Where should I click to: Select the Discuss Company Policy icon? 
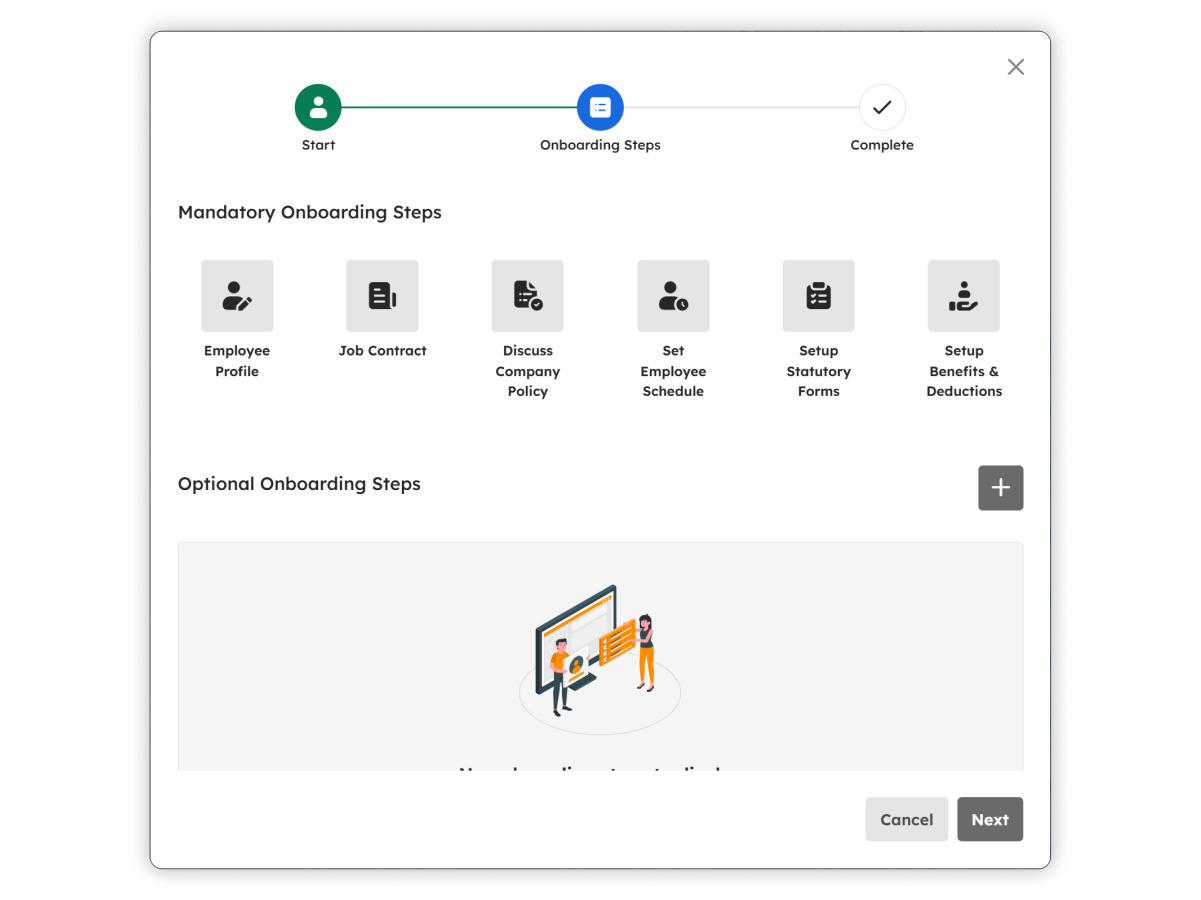[x=527, y=296]
